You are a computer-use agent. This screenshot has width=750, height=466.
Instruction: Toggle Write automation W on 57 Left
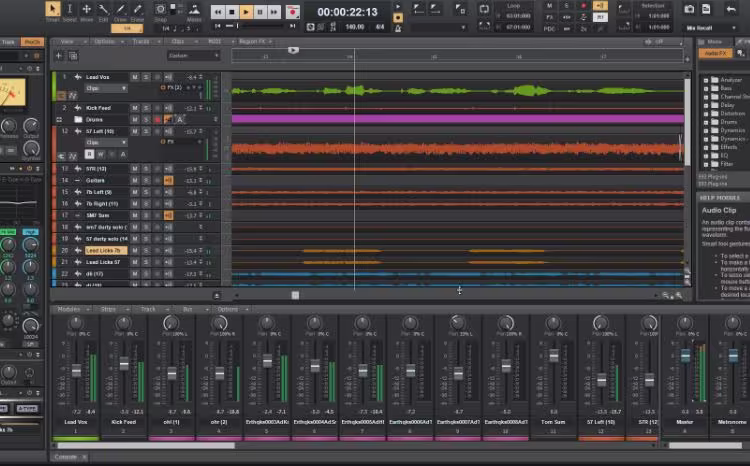click(x=100, y=154)
